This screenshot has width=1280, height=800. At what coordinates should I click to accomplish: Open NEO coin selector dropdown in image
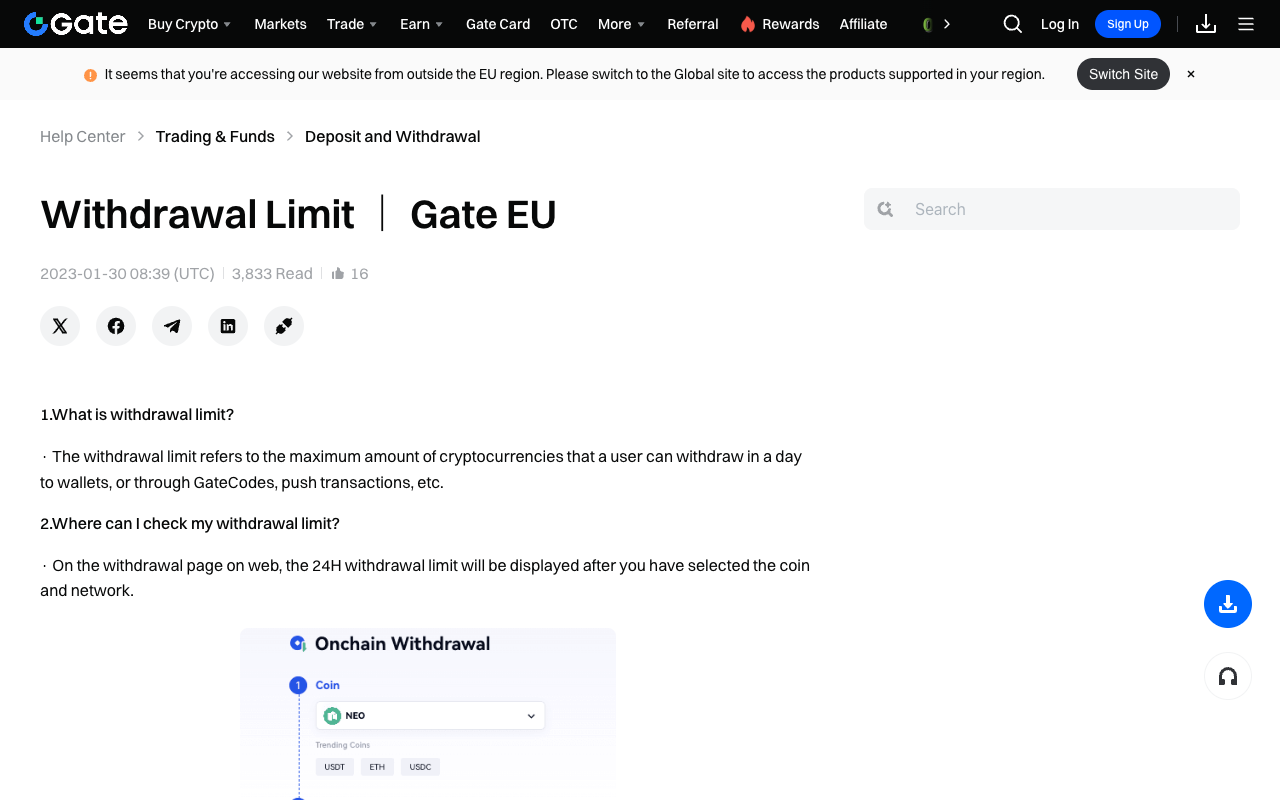(431, 716)
